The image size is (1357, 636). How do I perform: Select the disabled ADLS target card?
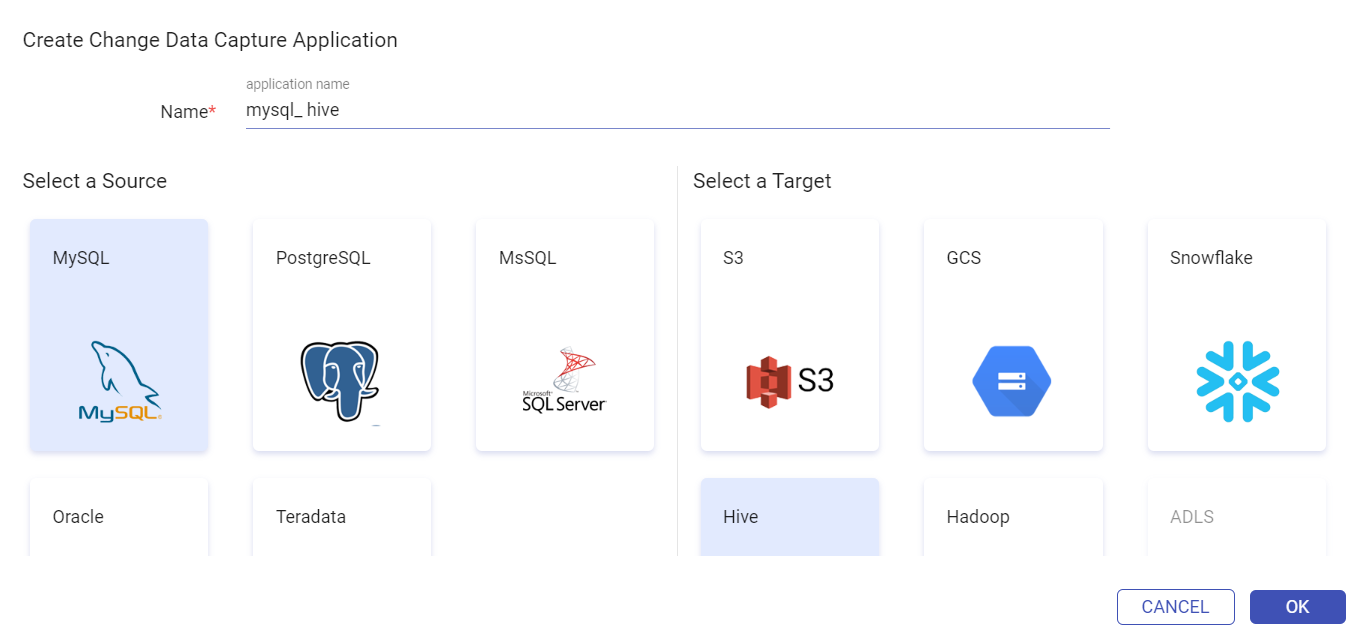point(1237,517)
